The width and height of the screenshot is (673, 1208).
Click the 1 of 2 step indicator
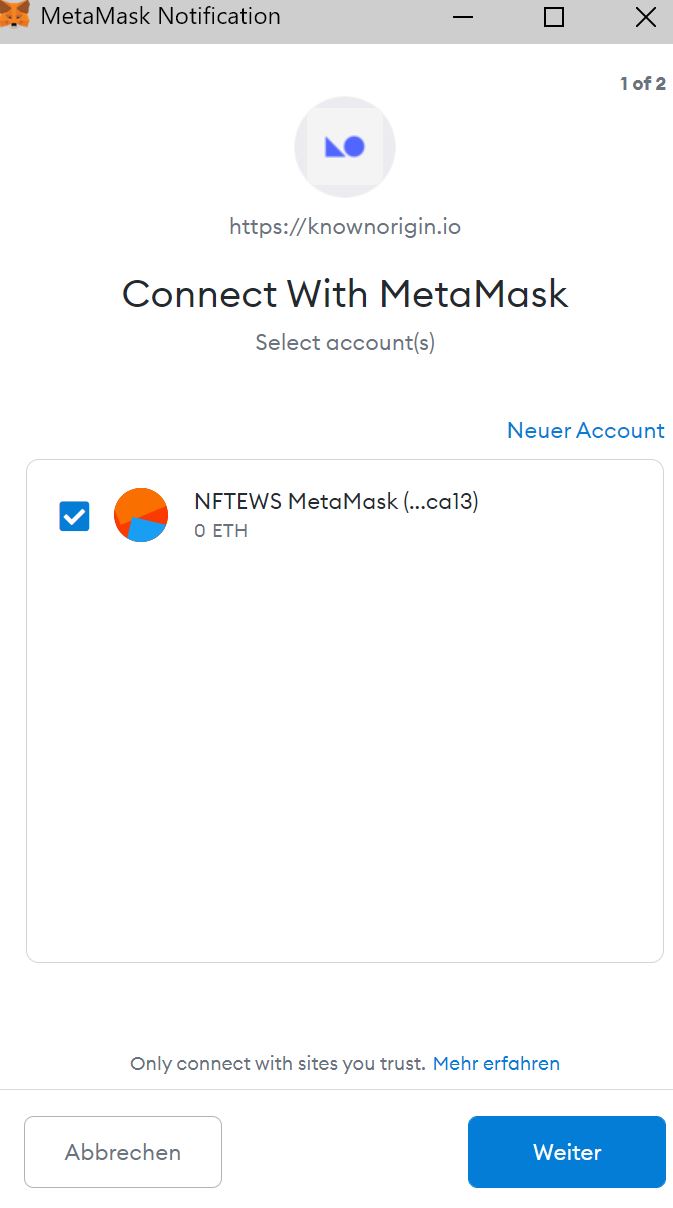[643, 84]
